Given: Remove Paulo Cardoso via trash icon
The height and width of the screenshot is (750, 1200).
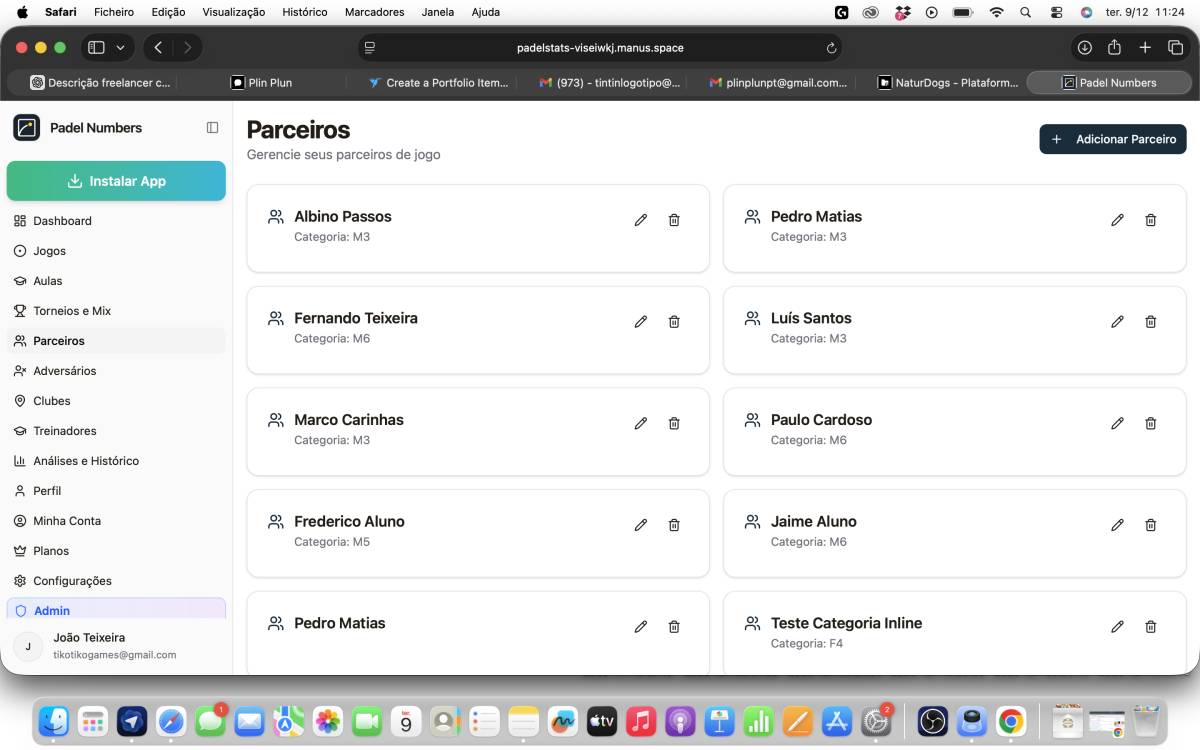Looking at the screenshot, I should pos(1150,423).
